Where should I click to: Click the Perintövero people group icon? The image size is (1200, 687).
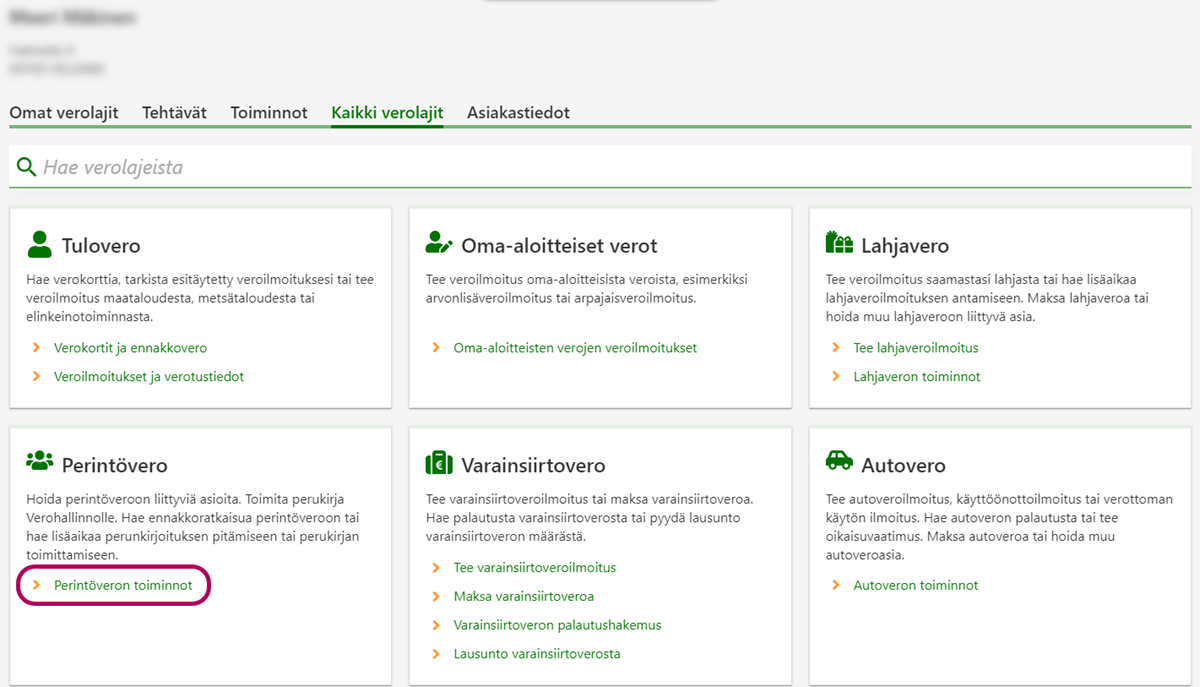click(39, 461)
